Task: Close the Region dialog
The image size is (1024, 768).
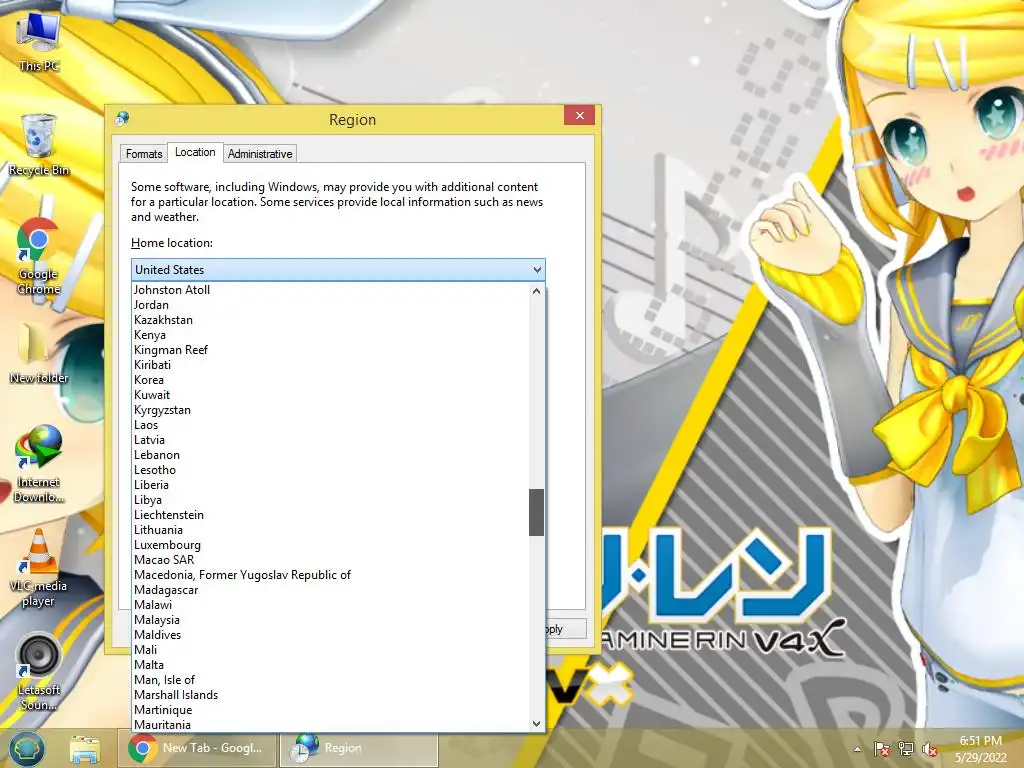Action: pyautogui.click(x=579, y=116)
